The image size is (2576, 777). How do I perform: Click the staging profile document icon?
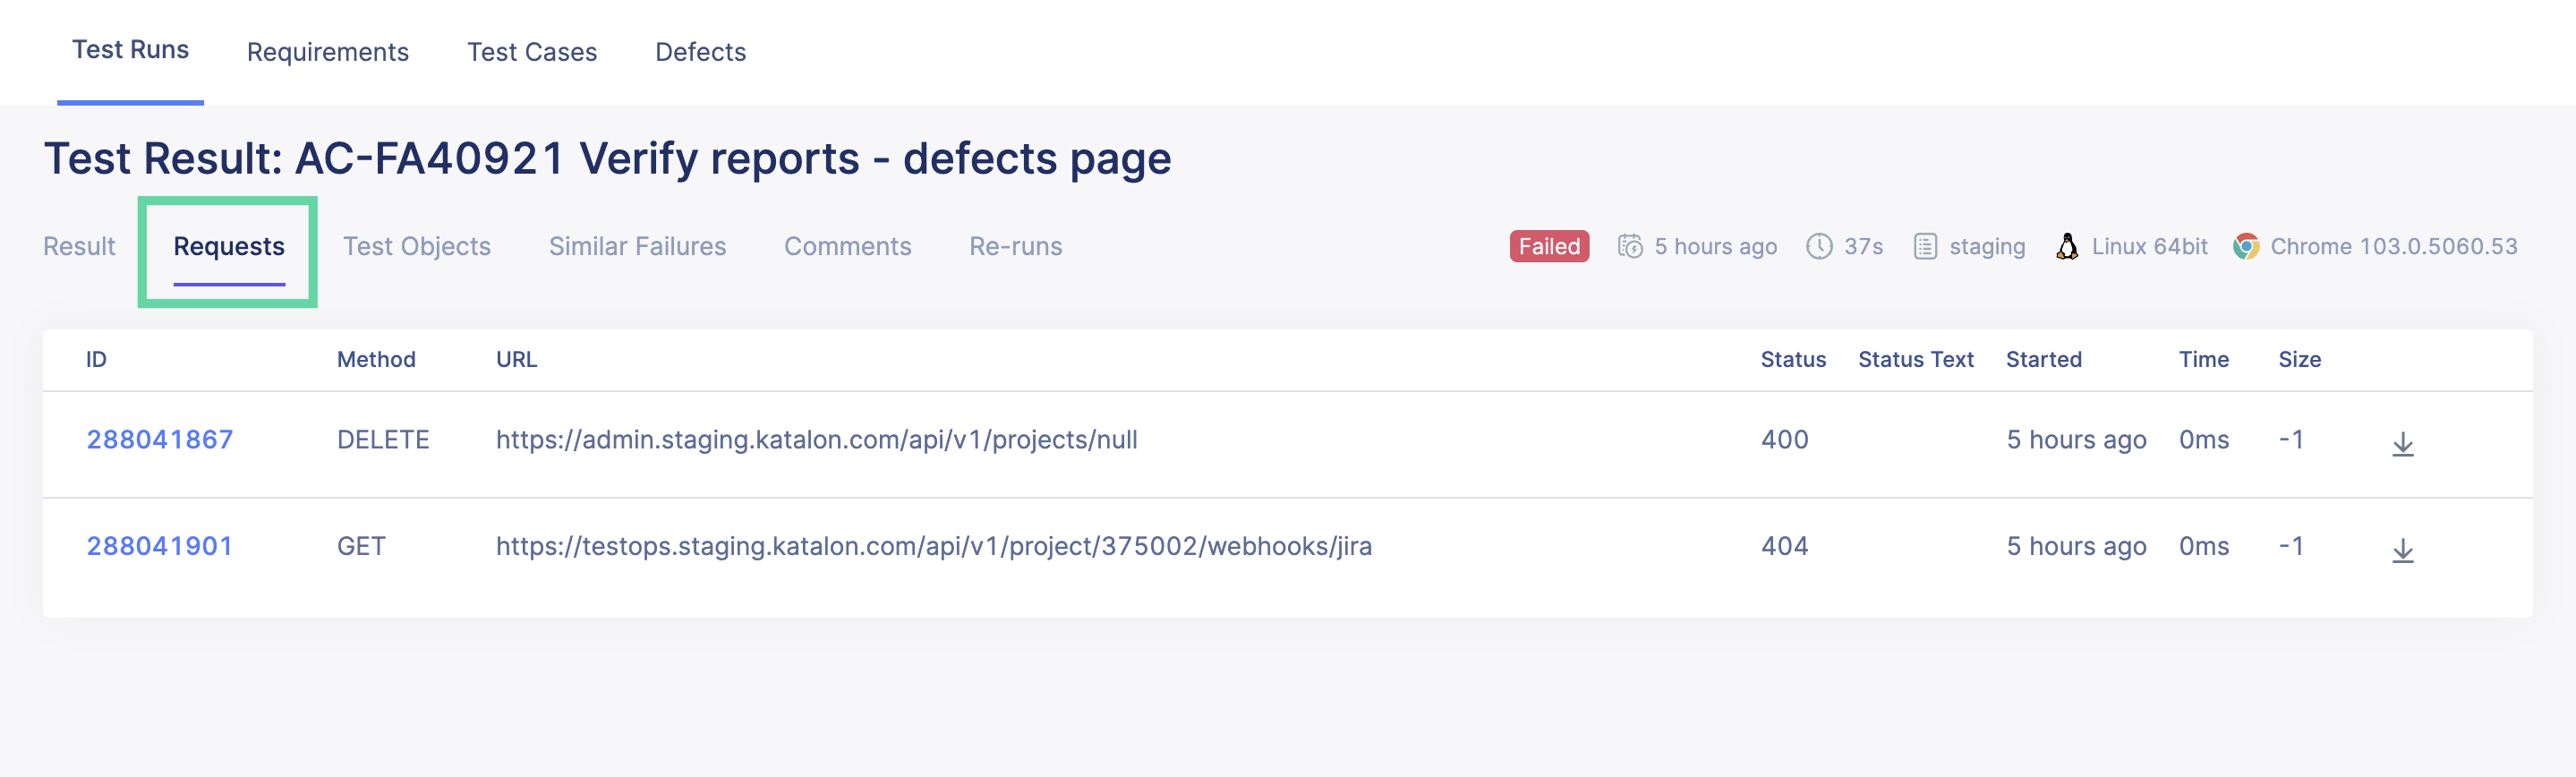click(x=1924, y=246)
